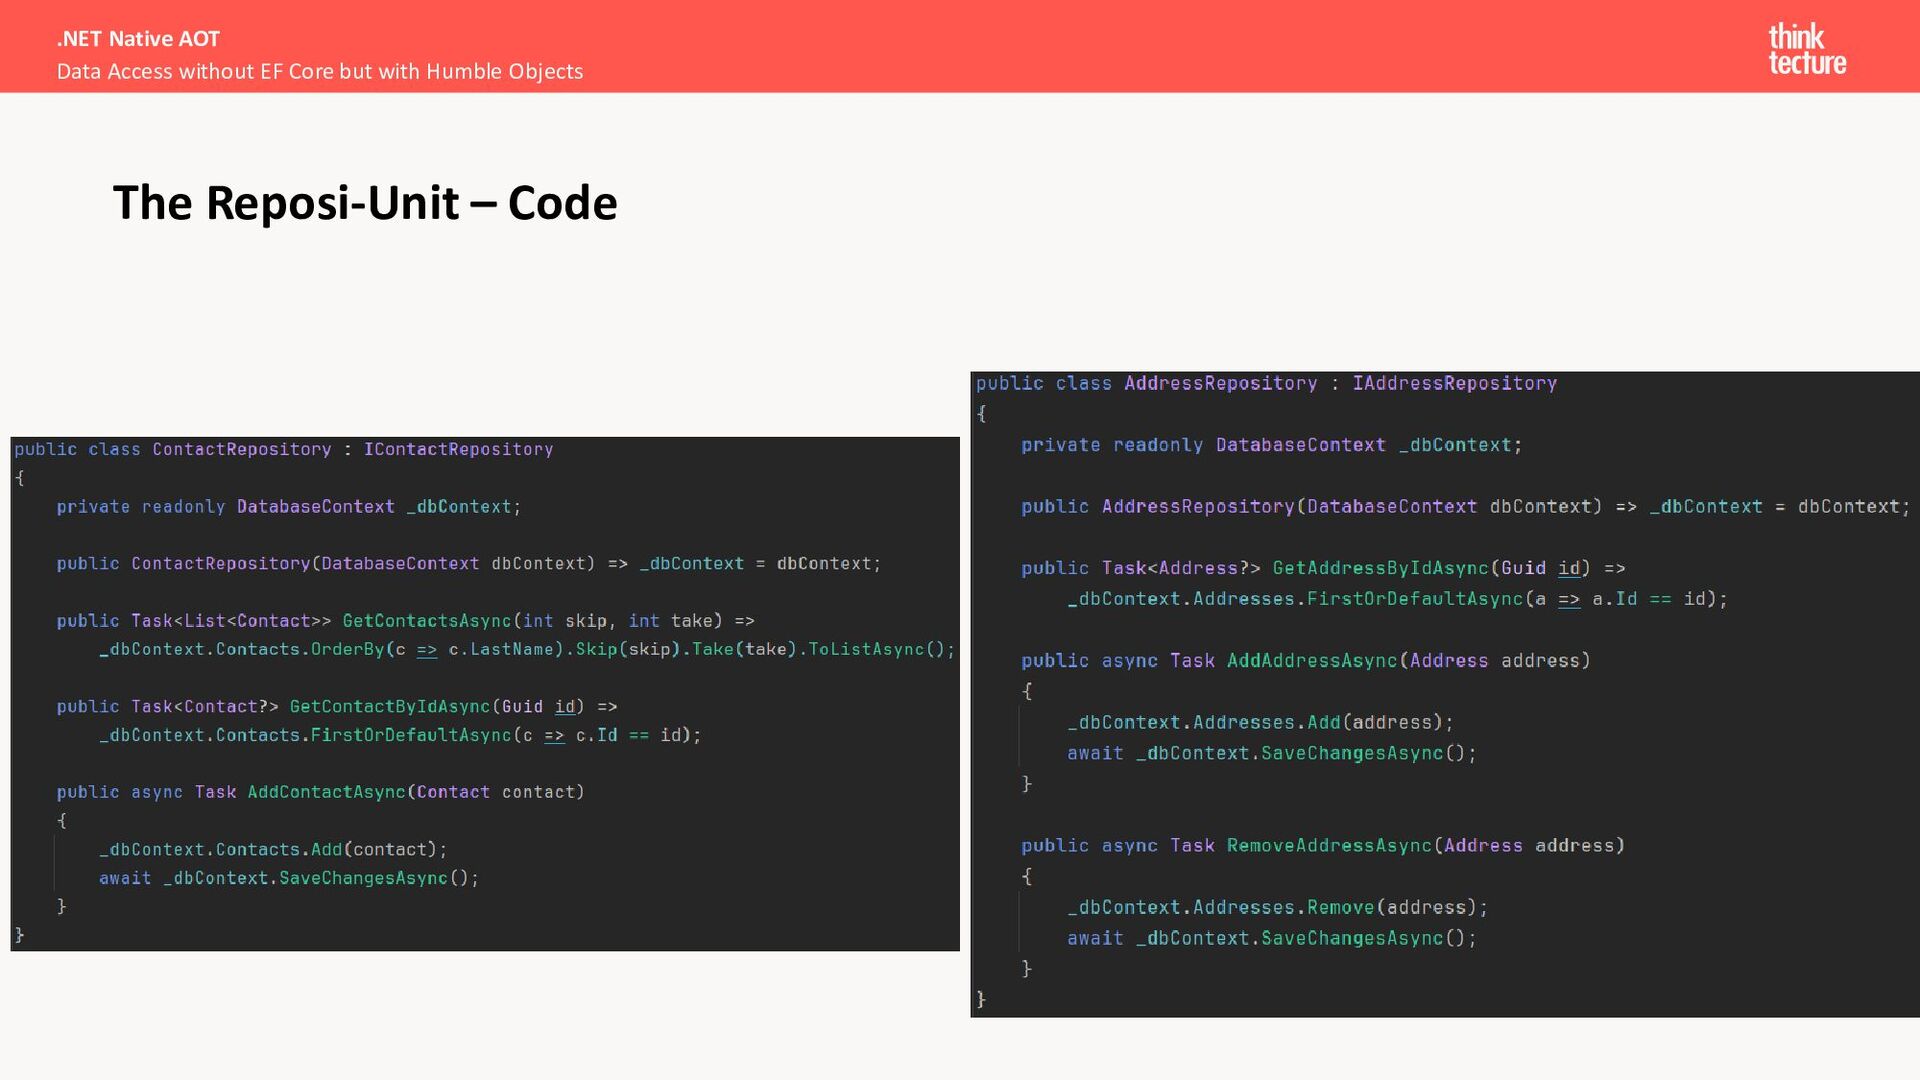Click the subtitle 'Data Access without EF Core but with Humble Objects'
The width and height of the screenshot is (1920, 1080).
320,72
